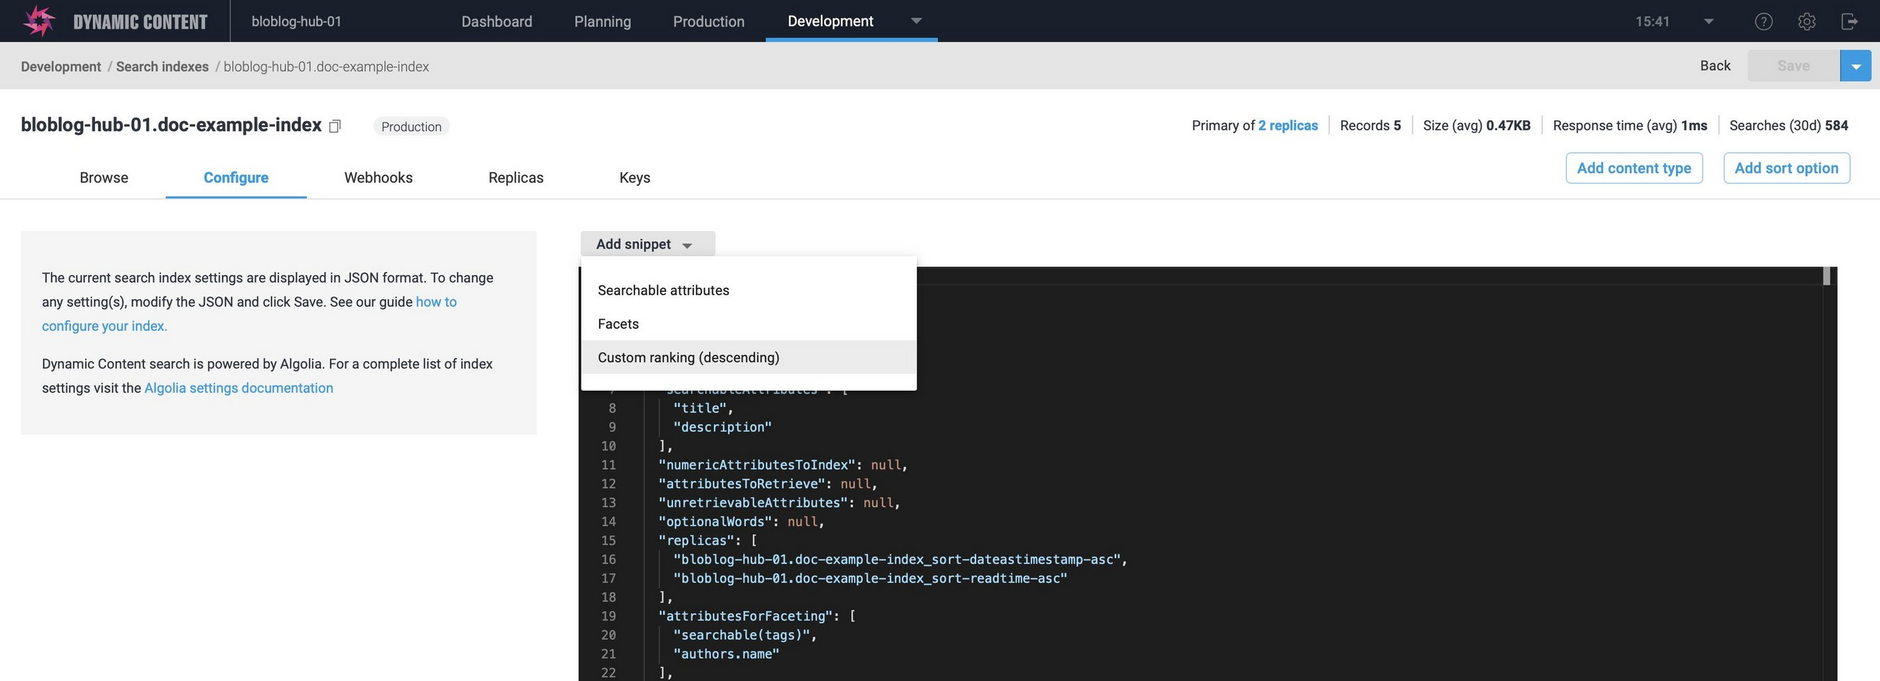Click the "numericAttributesToIndex" line in editor
The height and width of the screenshot is (681, 1880).
(782, 465)
